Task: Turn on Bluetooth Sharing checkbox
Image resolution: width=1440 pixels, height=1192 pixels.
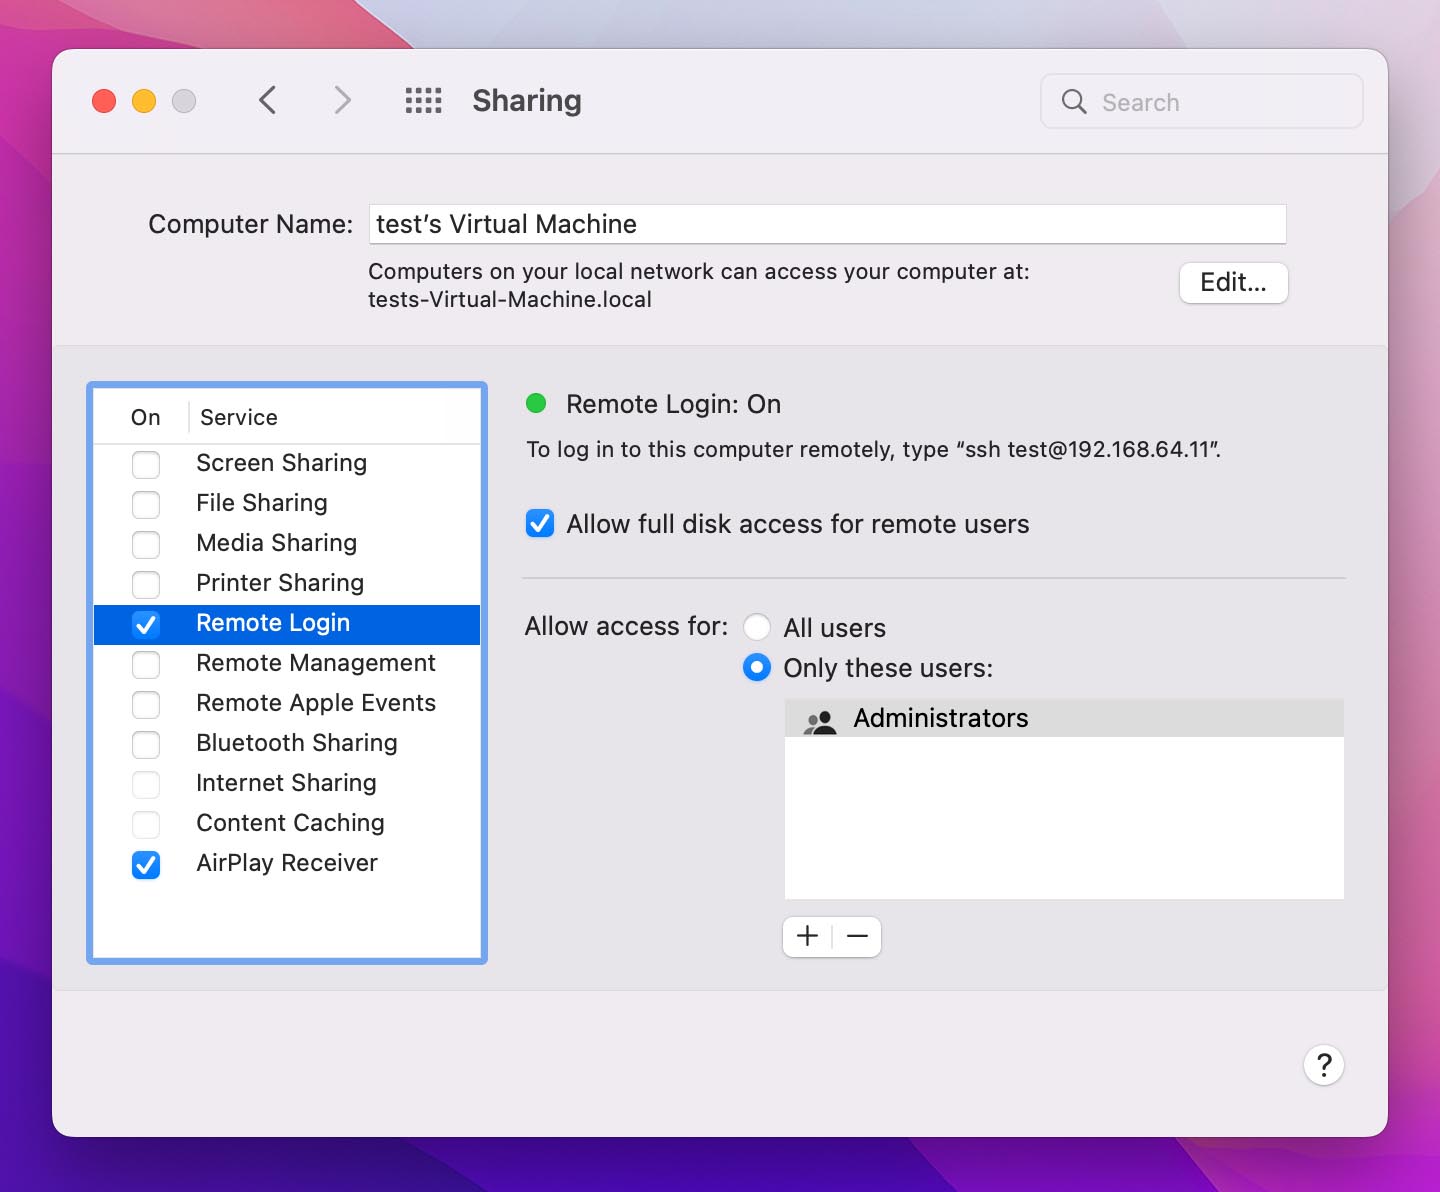Action: [x=146, y=744]
